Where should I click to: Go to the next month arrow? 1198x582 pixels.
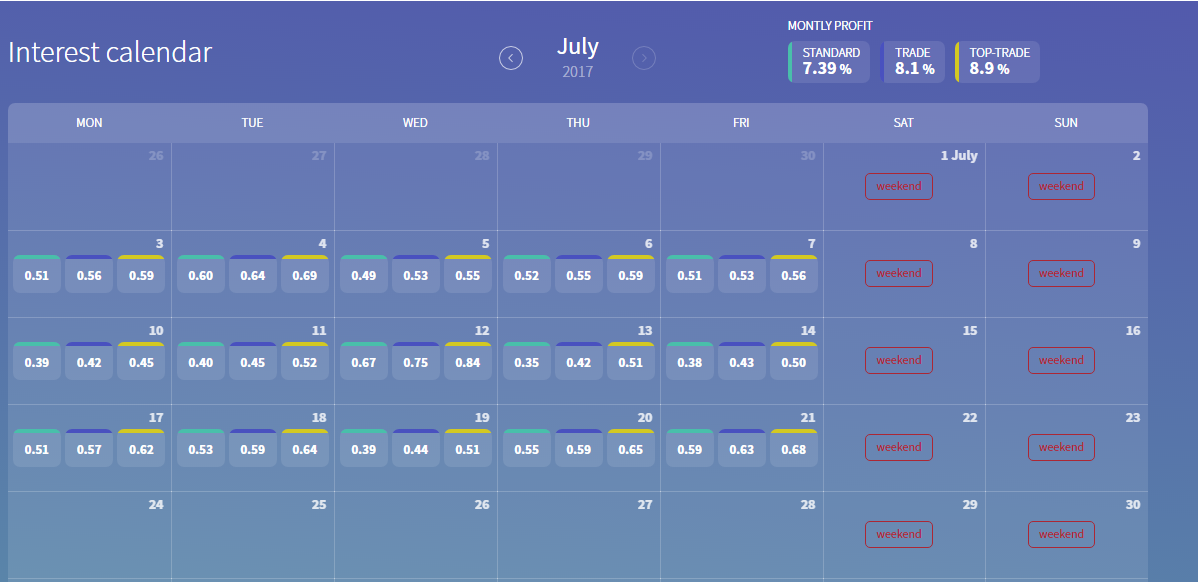tap(644, 58)
